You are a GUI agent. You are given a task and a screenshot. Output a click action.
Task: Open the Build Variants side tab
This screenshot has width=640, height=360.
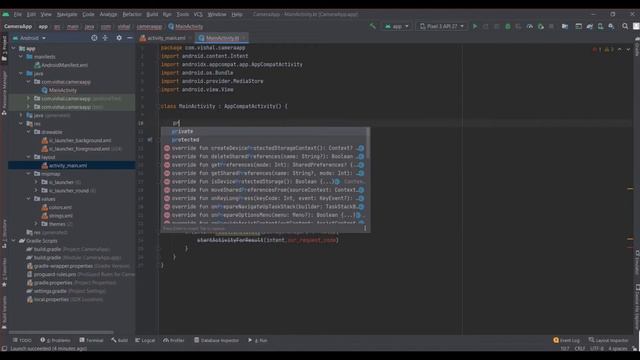[4, 313]
